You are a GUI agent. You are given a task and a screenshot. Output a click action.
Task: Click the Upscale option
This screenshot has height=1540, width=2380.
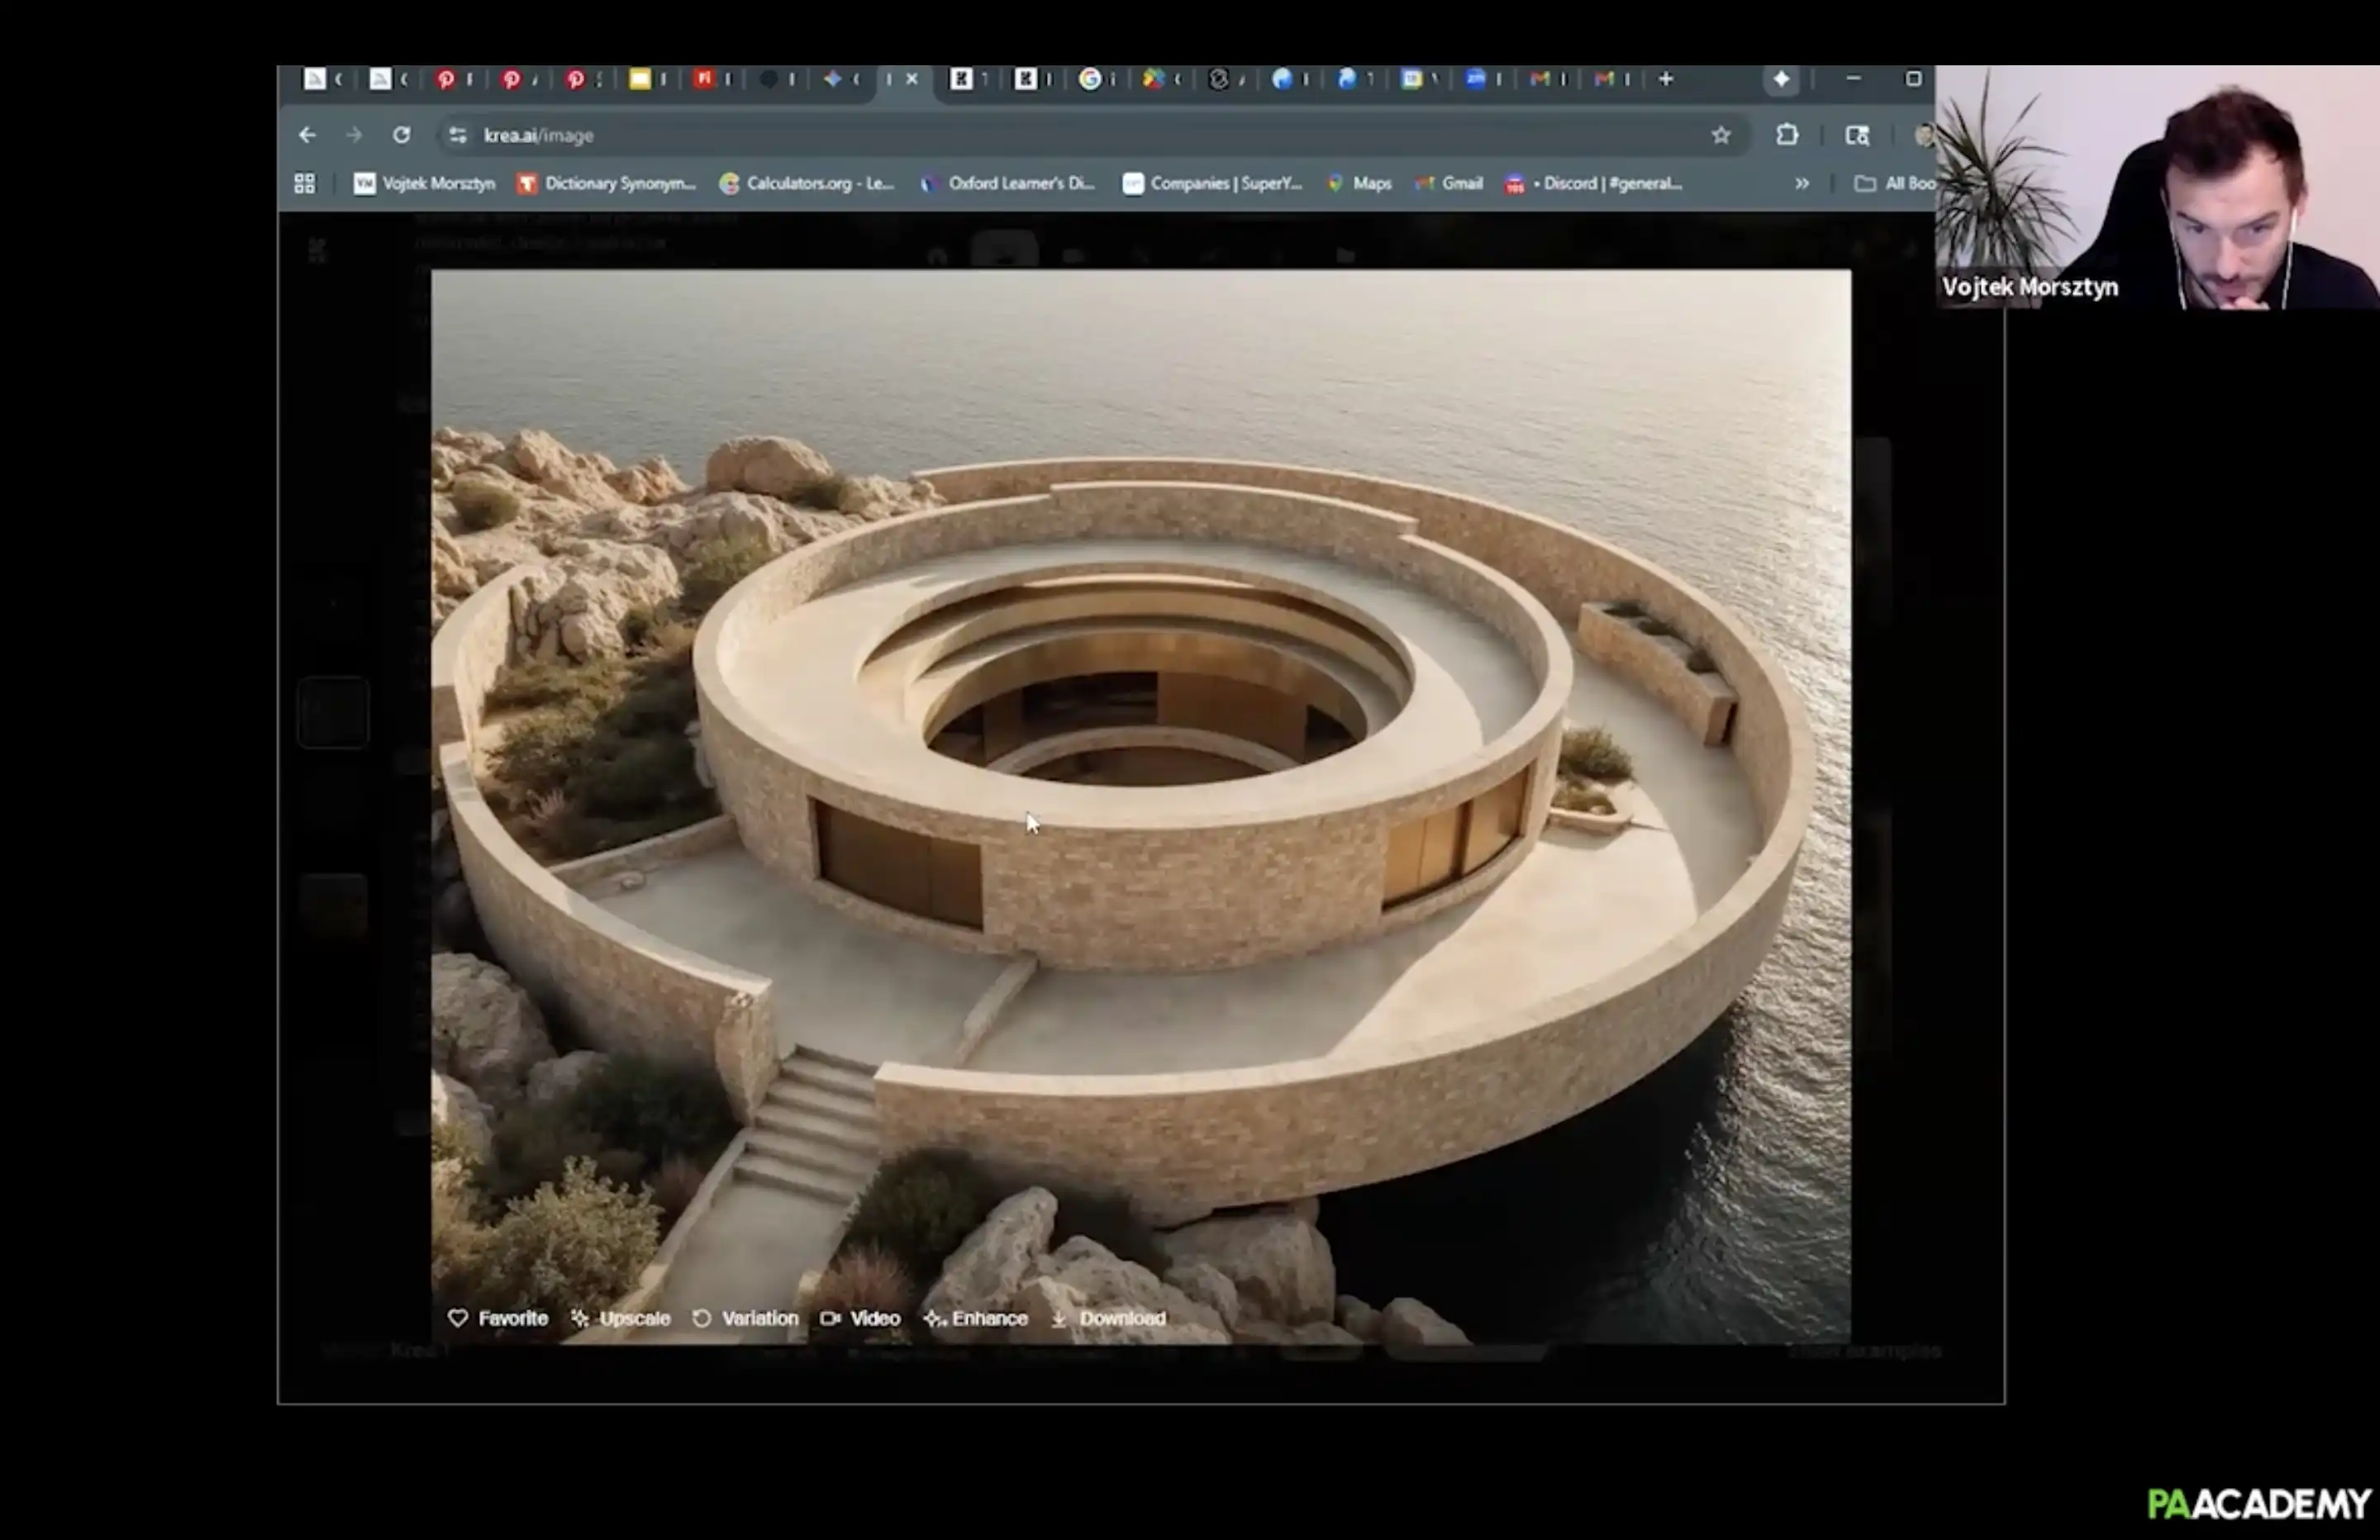tap(620, 1318)
